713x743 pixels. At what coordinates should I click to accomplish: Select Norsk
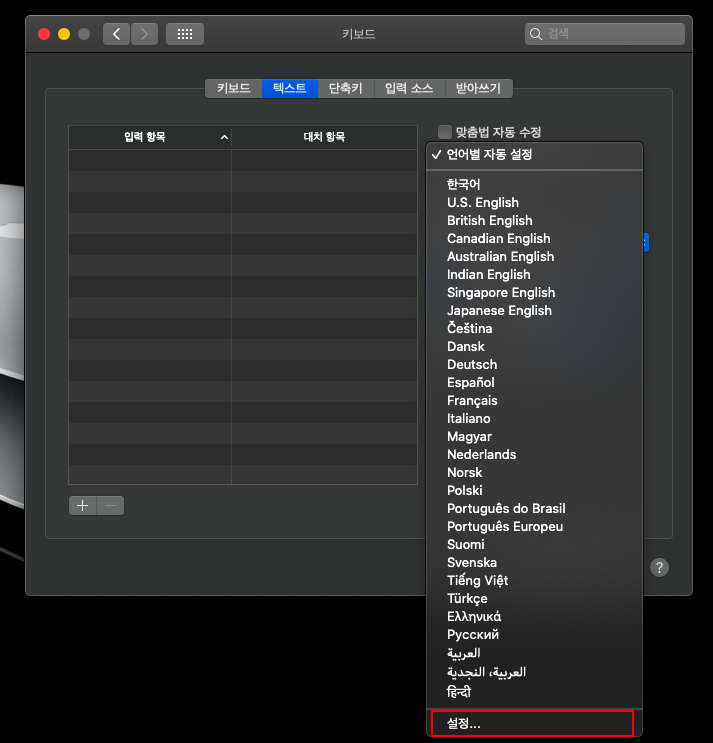pos(534,472)
